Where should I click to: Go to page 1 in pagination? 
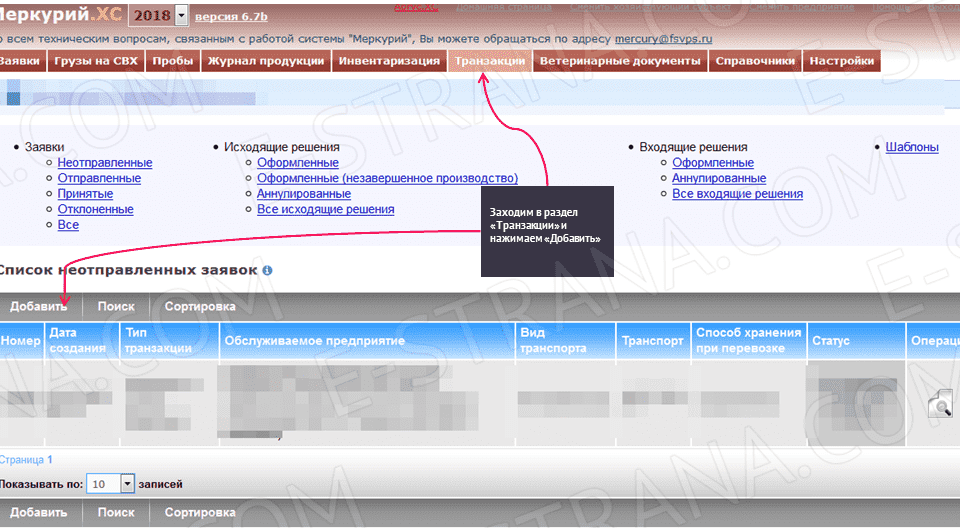pyautogui.click(x=50, y=459)
